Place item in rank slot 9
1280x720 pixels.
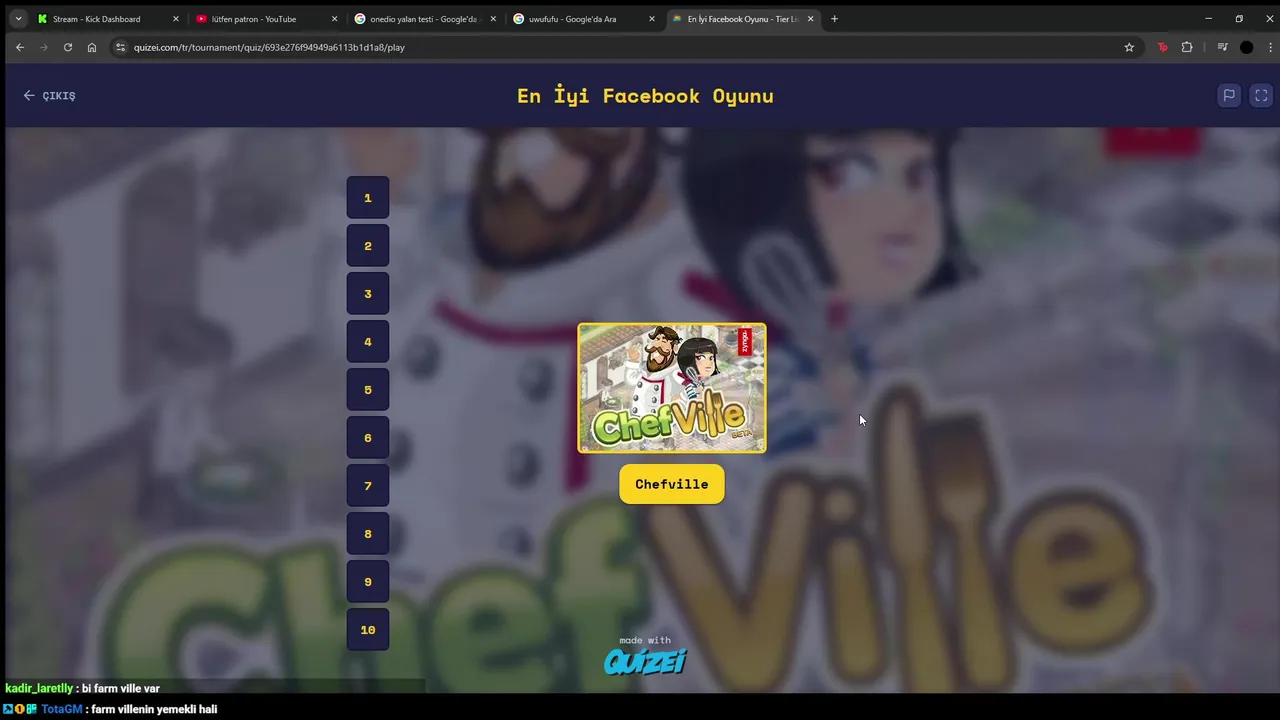tap(368, 582)
